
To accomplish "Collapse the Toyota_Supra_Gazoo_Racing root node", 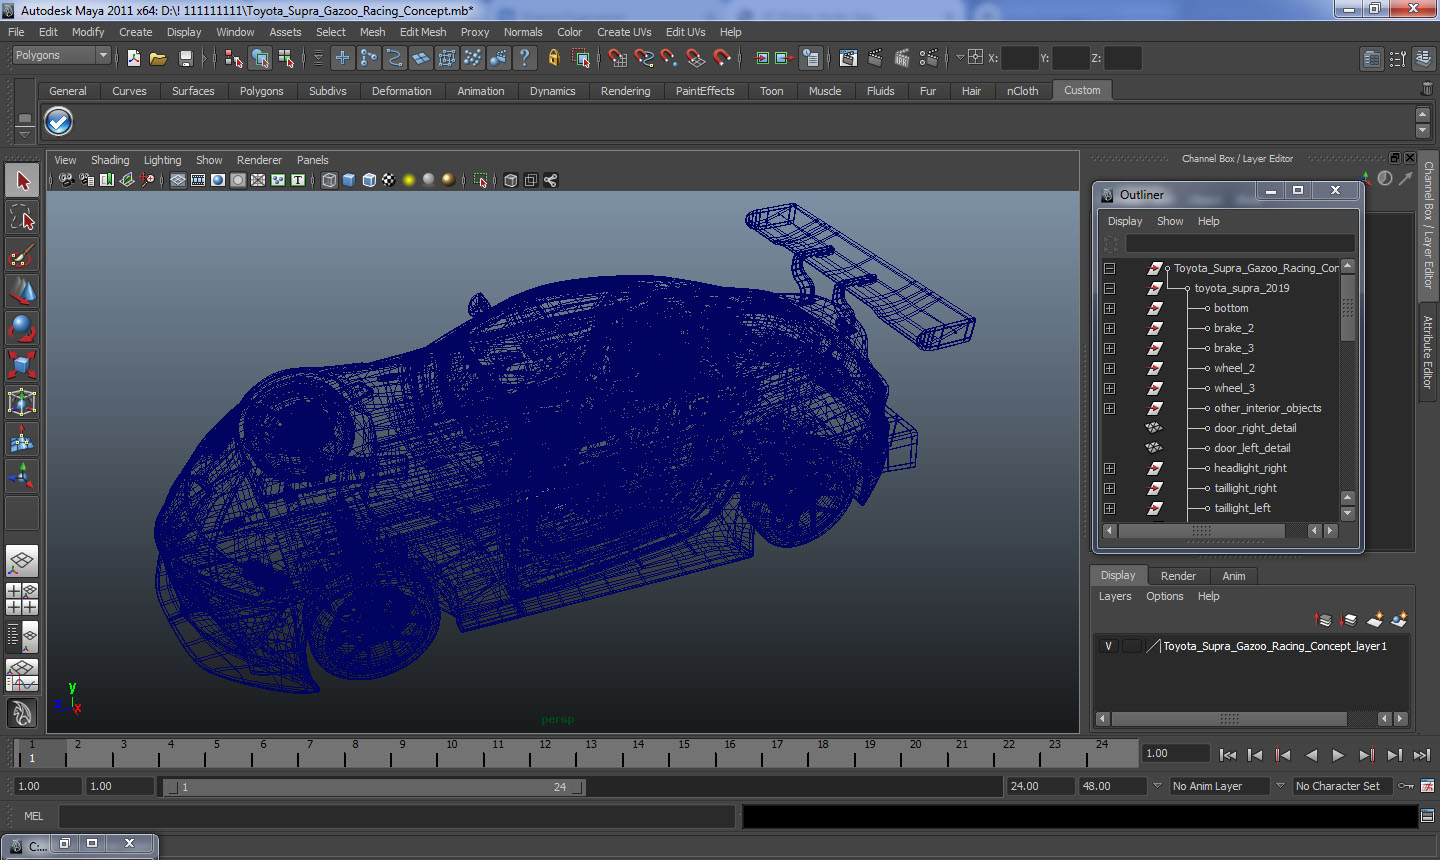I will click(x=1109, y=268).
